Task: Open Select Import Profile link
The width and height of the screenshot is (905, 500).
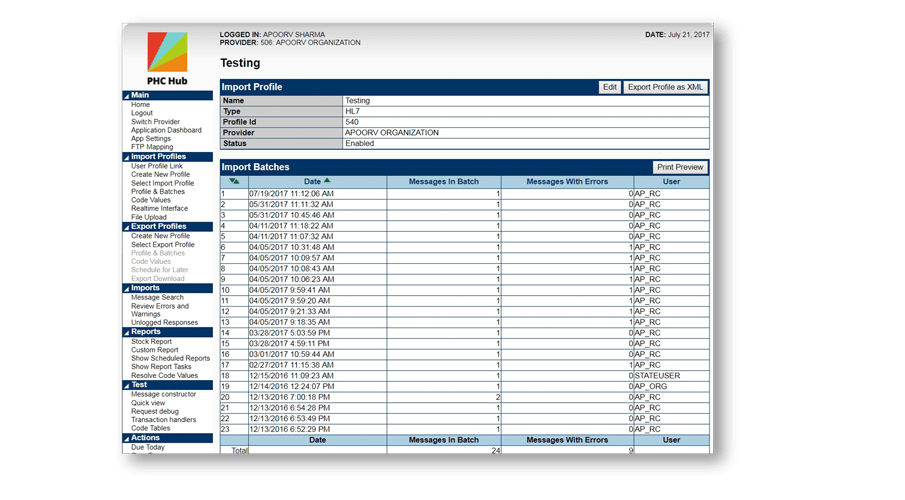Action: (163, 183)
